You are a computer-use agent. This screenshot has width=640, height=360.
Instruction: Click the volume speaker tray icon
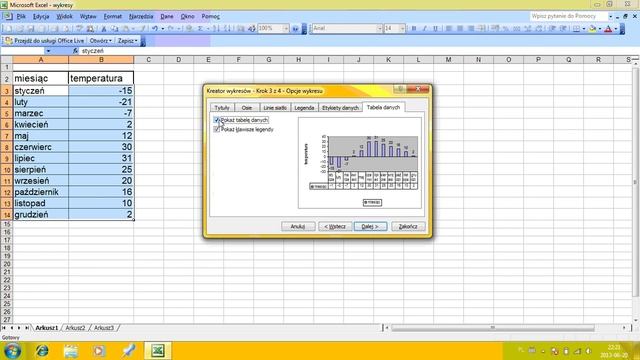click(588, 351)
